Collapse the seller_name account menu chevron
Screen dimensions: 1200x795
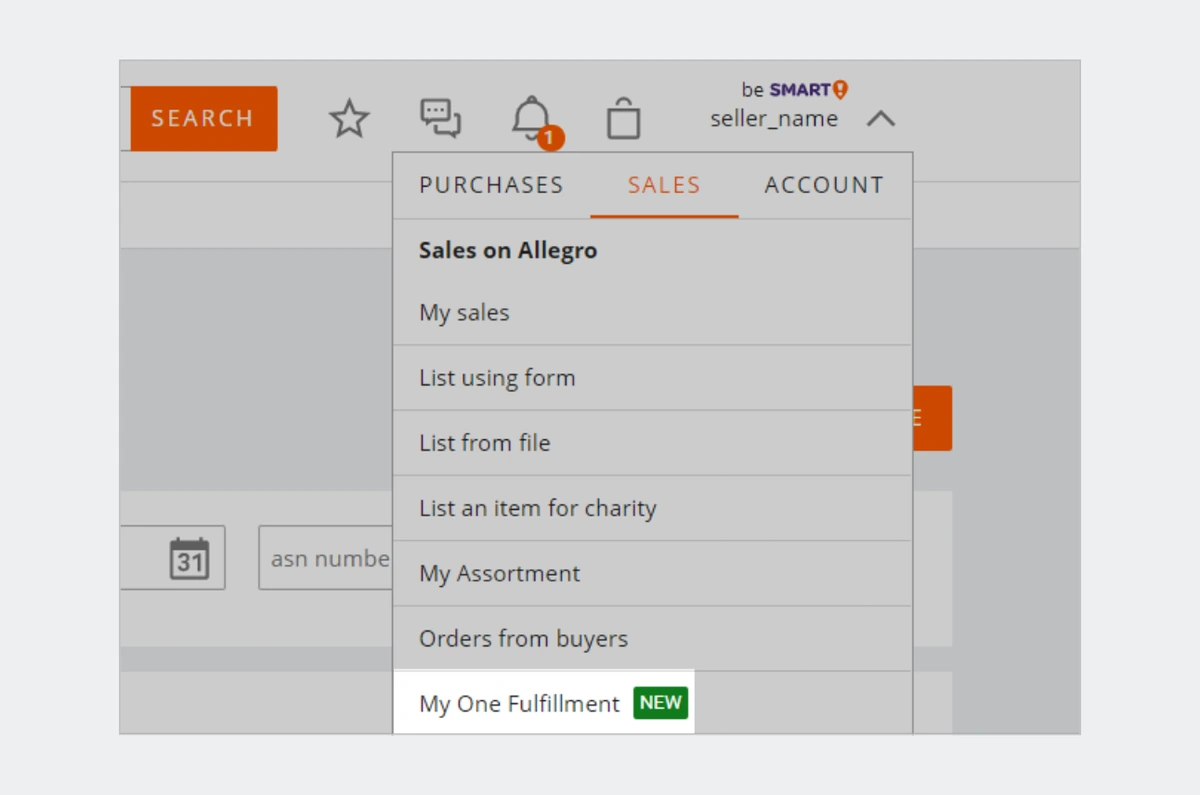coord(881,119)
